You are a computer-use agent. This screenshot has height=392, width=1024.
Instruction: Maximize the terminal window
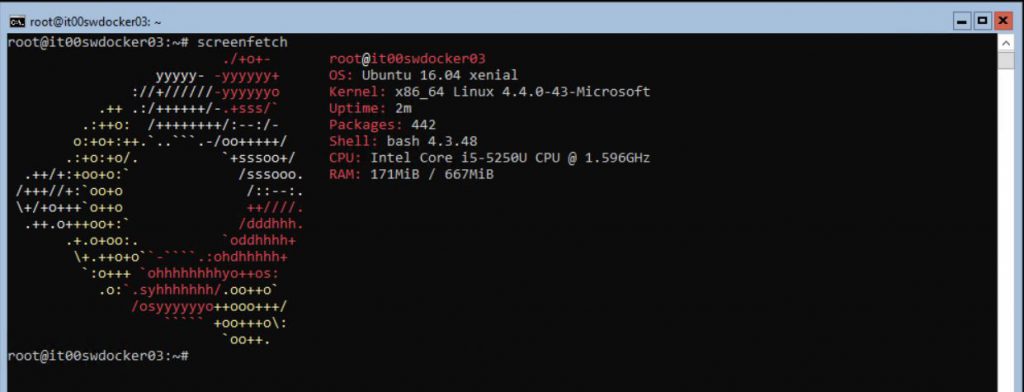(x=982, y=22)
